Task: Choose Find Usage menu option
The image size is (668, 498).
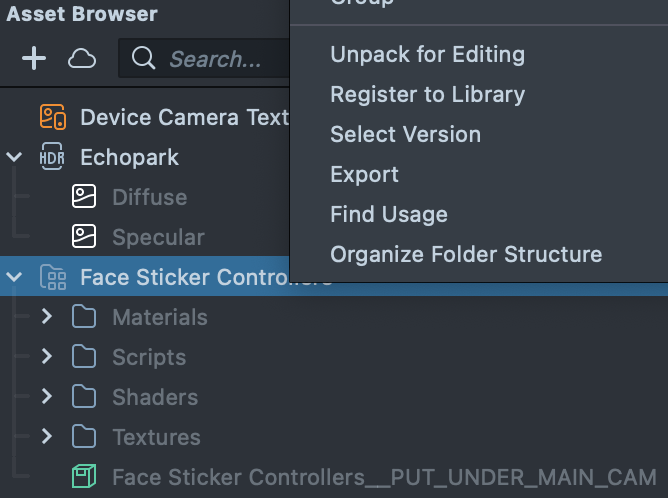Action: pyautogui.click(x=388, y=214)
